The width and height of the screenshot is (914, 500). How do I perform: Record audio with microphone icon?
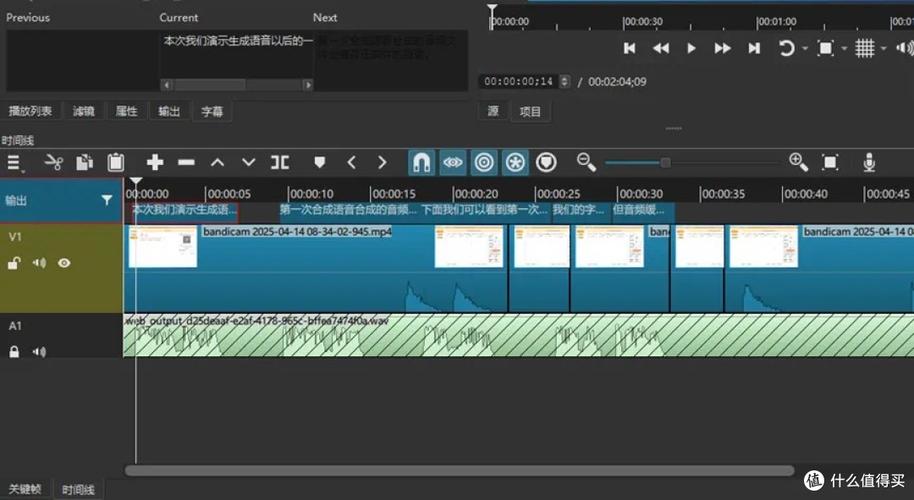(869, 163)
